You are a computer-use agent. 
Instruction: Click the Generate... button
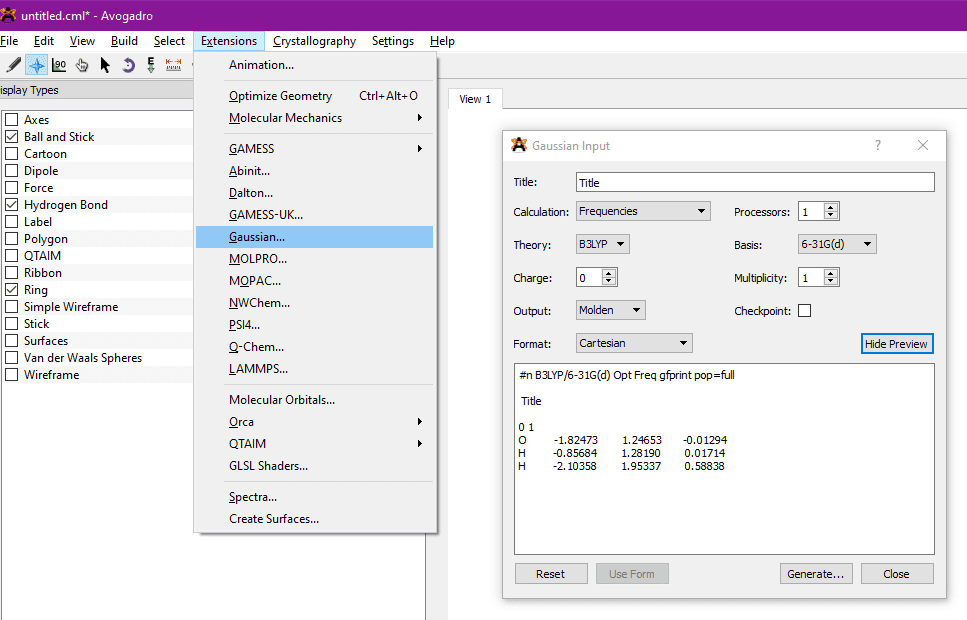[x=815, y=574]
